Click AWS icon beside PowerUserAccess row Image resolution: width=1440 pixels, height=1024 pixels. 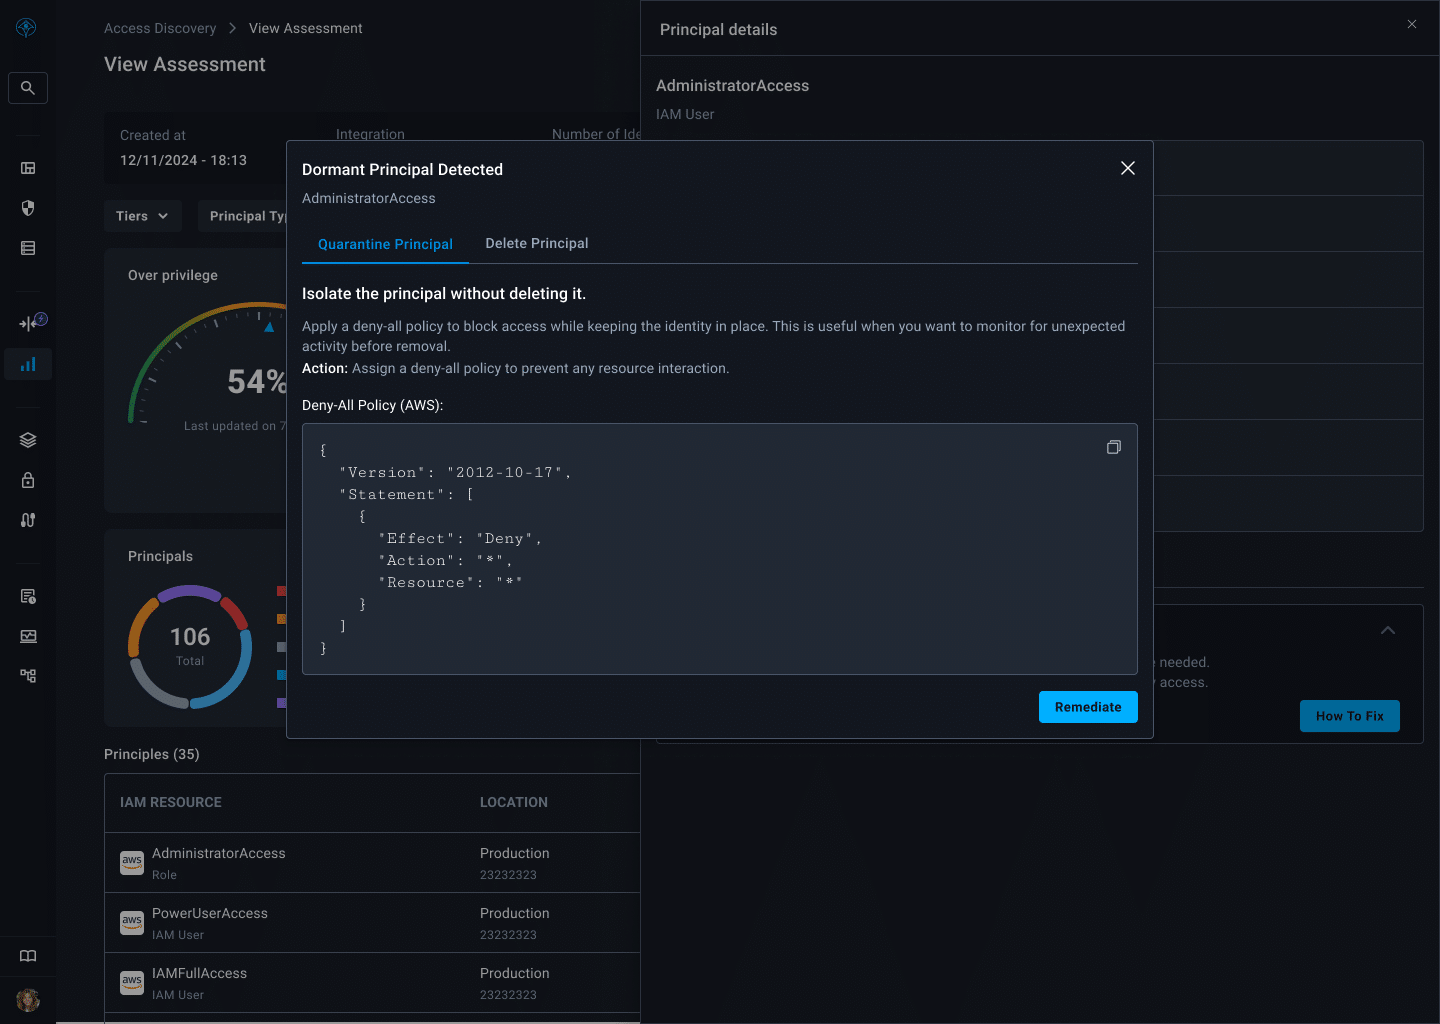[132, 923]
